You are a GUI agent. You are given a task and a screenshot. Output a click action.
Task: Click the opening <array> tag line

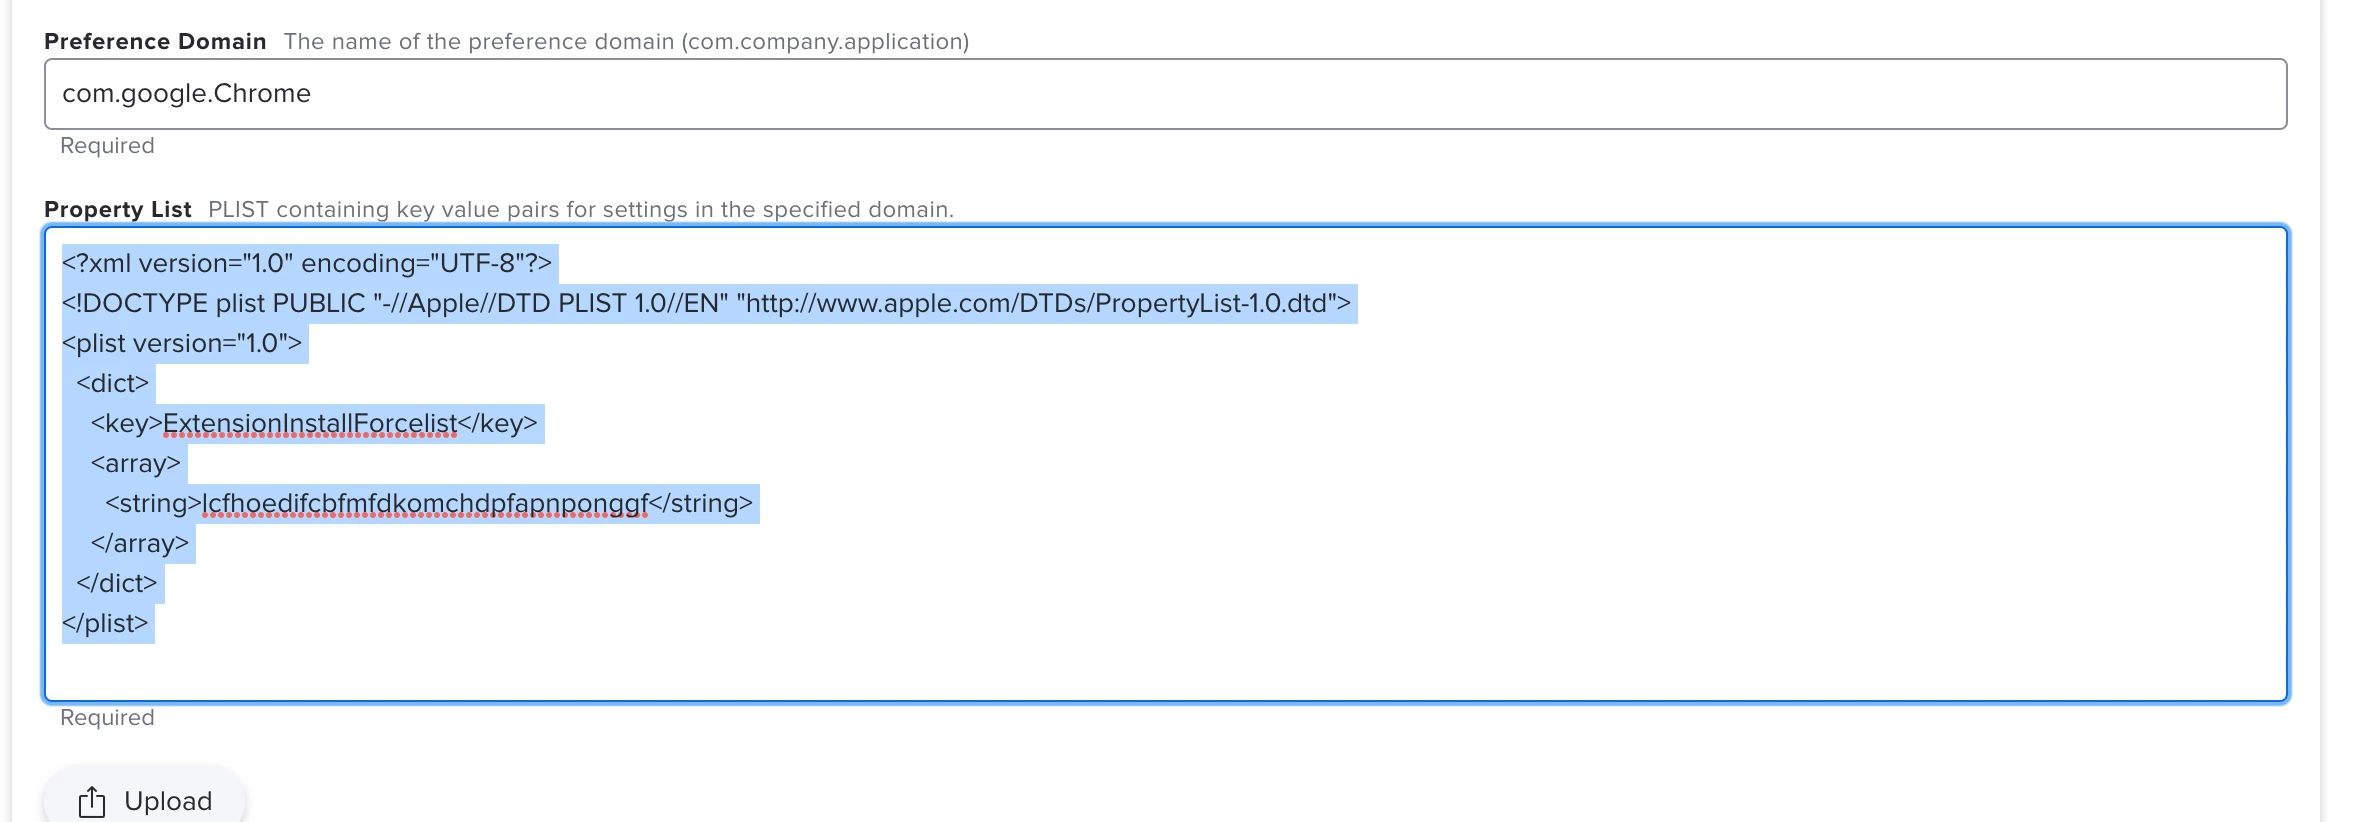tap(135, 464)
